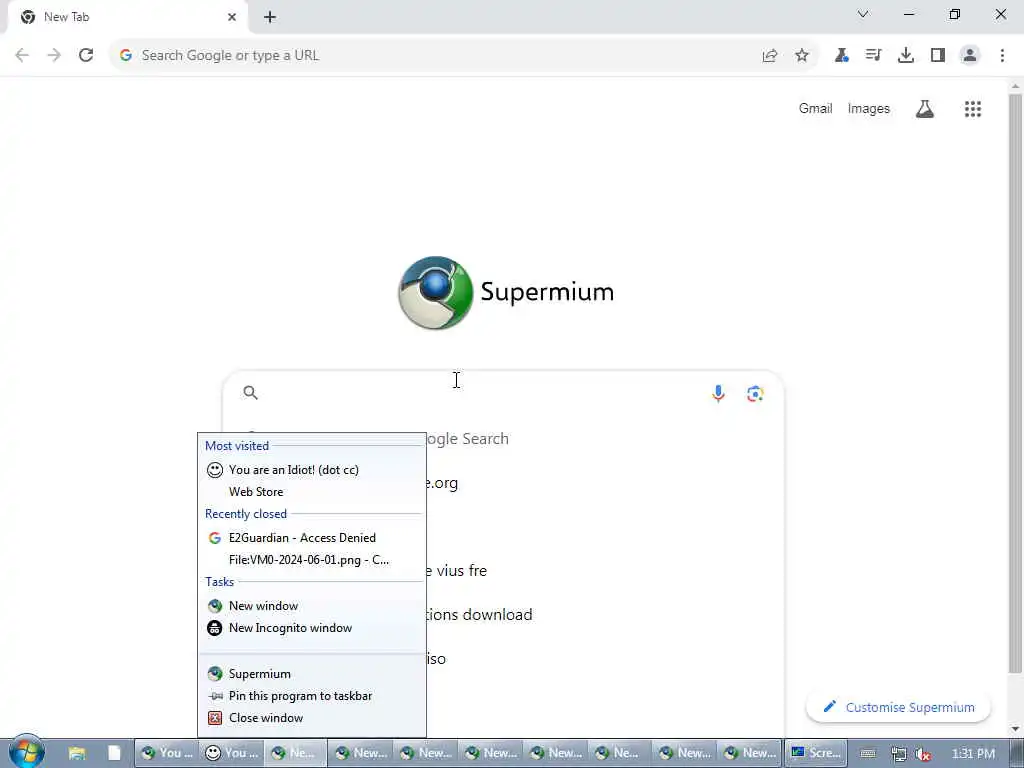Bookmark this tab with the star icon
Screen dimensions: 1024x768
pos(802,56)
